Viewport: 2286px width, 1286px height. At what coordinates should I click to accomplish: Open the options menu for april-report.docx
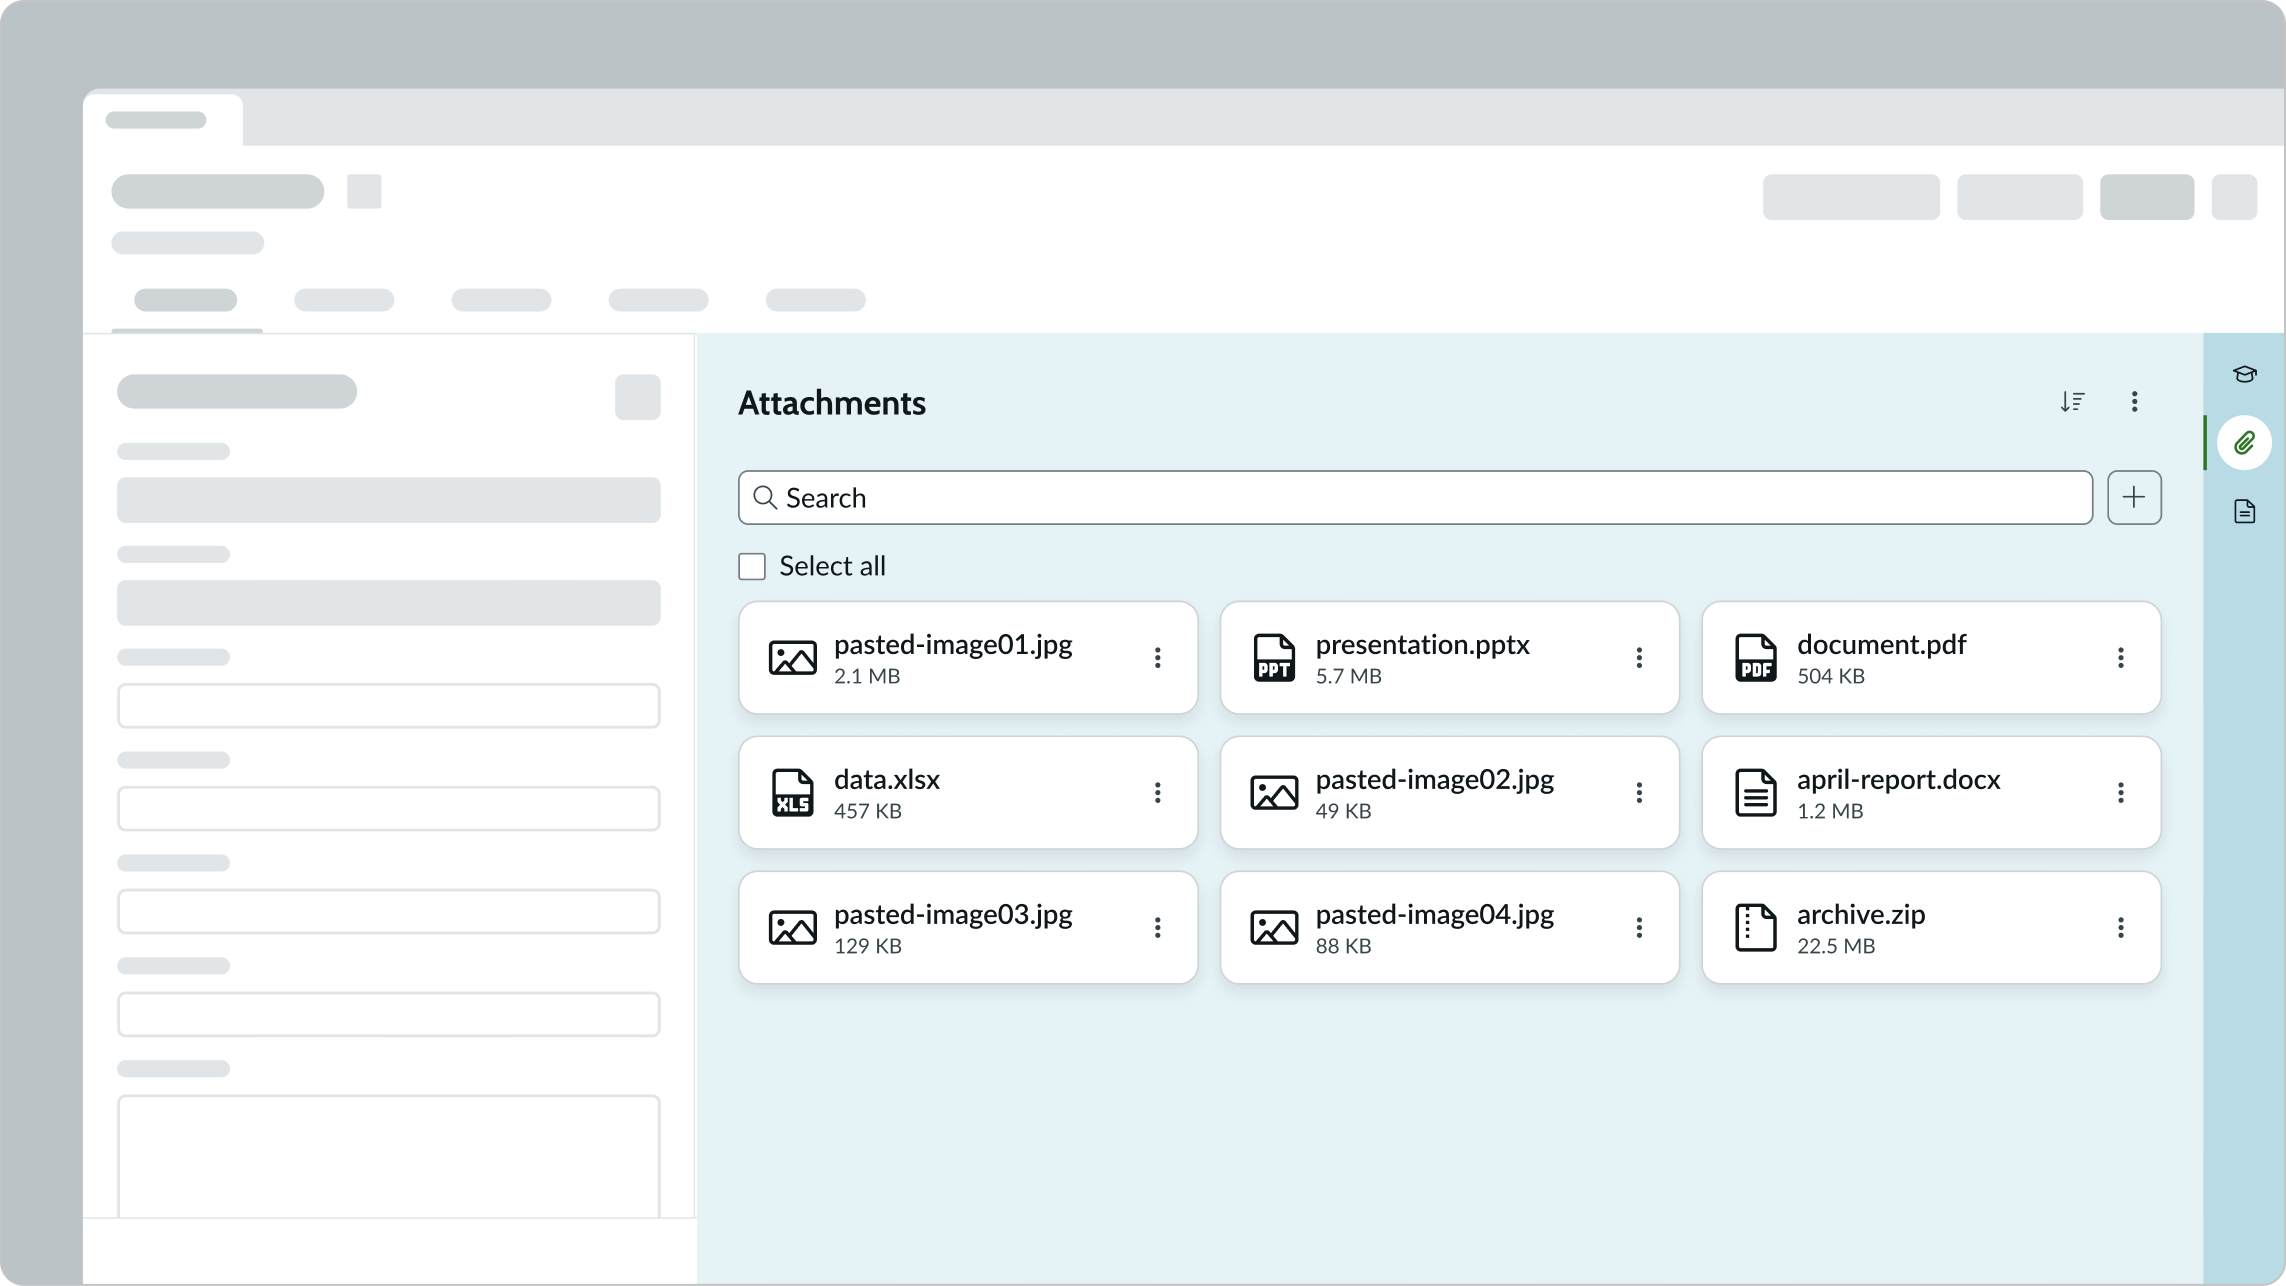[2121, 792]
